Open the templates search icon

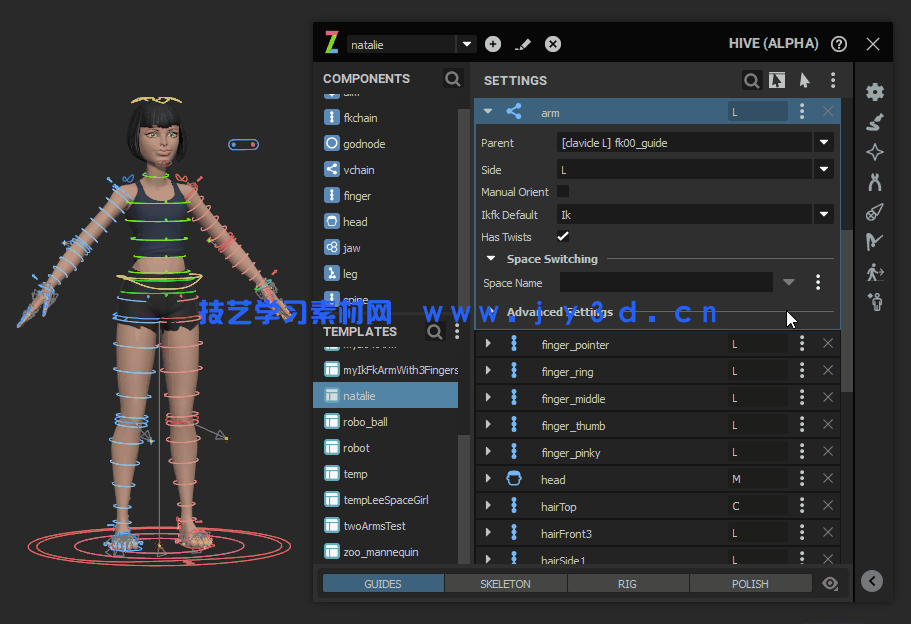pyautogui.click(x=434, y=331)
